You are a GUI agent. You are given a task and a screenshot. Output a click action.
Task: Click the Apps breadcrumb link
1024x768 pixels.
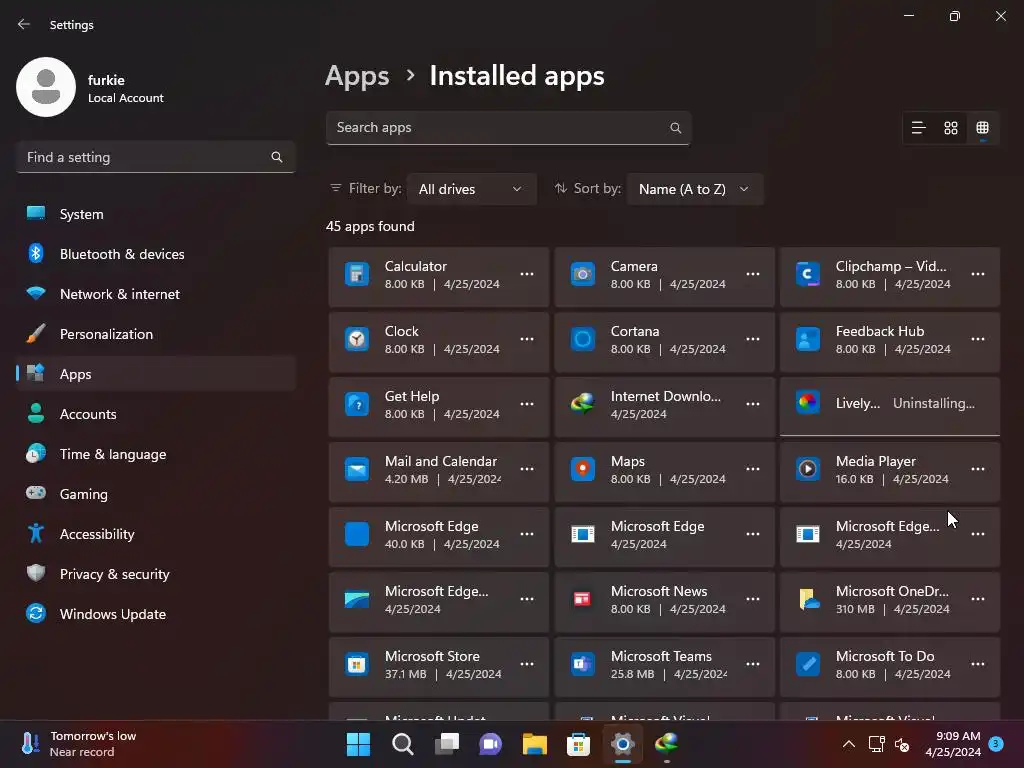(x=357, y=76)
